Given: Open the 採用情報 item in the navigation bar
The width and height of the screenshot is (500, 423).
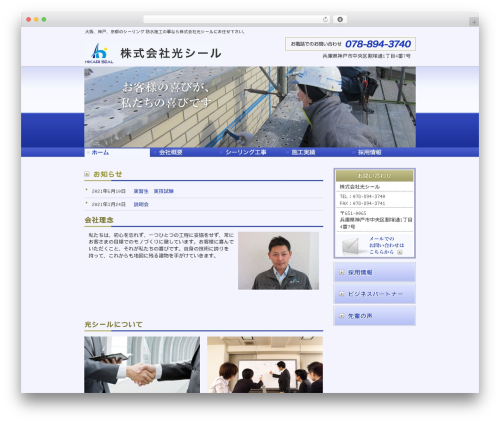Looking at the screenshot, I should click(x=370, y=153).
